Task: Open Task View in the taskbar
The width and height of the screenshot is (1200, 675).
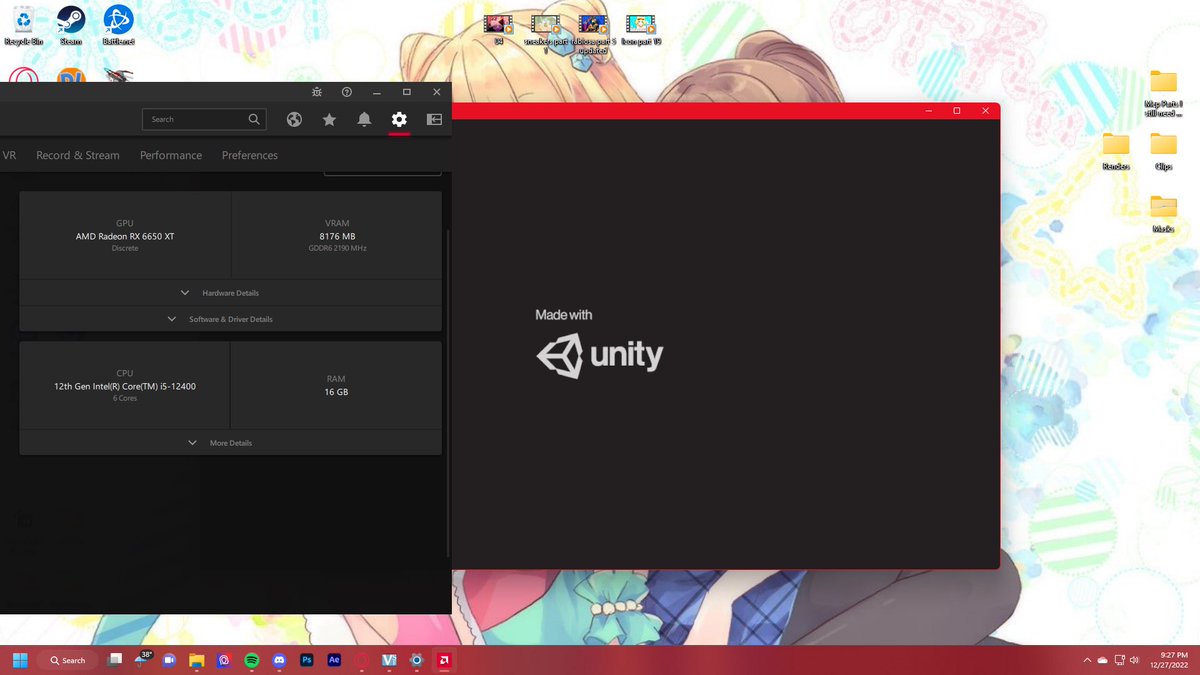Action: tap(116, 660)
